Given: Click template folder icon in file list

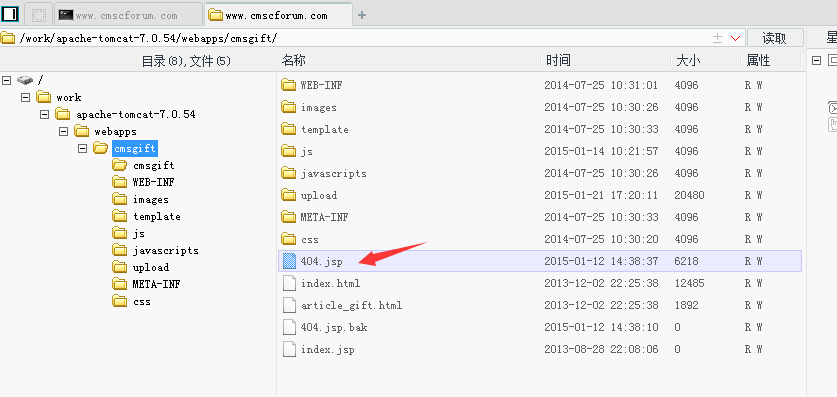Looking at the screenshot, I should (289, 129).
